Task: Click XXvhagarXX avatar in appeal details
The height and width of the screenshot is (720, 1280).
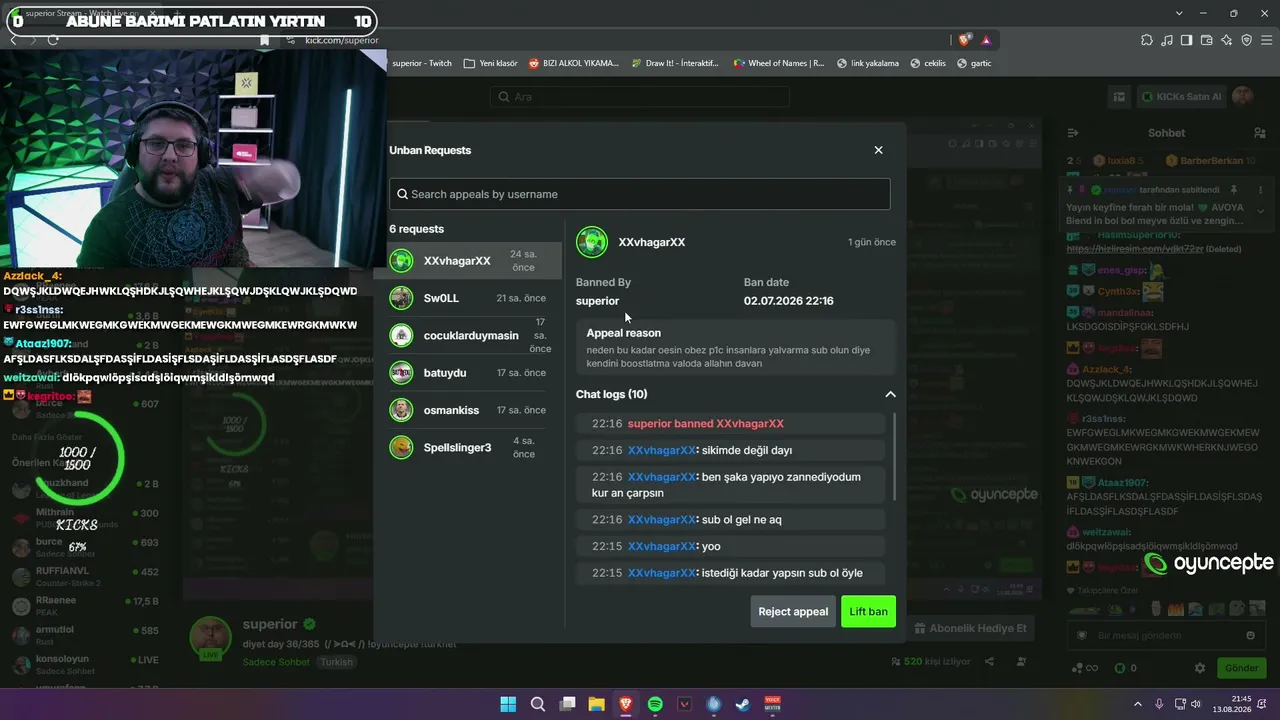Action: point(592,242)
